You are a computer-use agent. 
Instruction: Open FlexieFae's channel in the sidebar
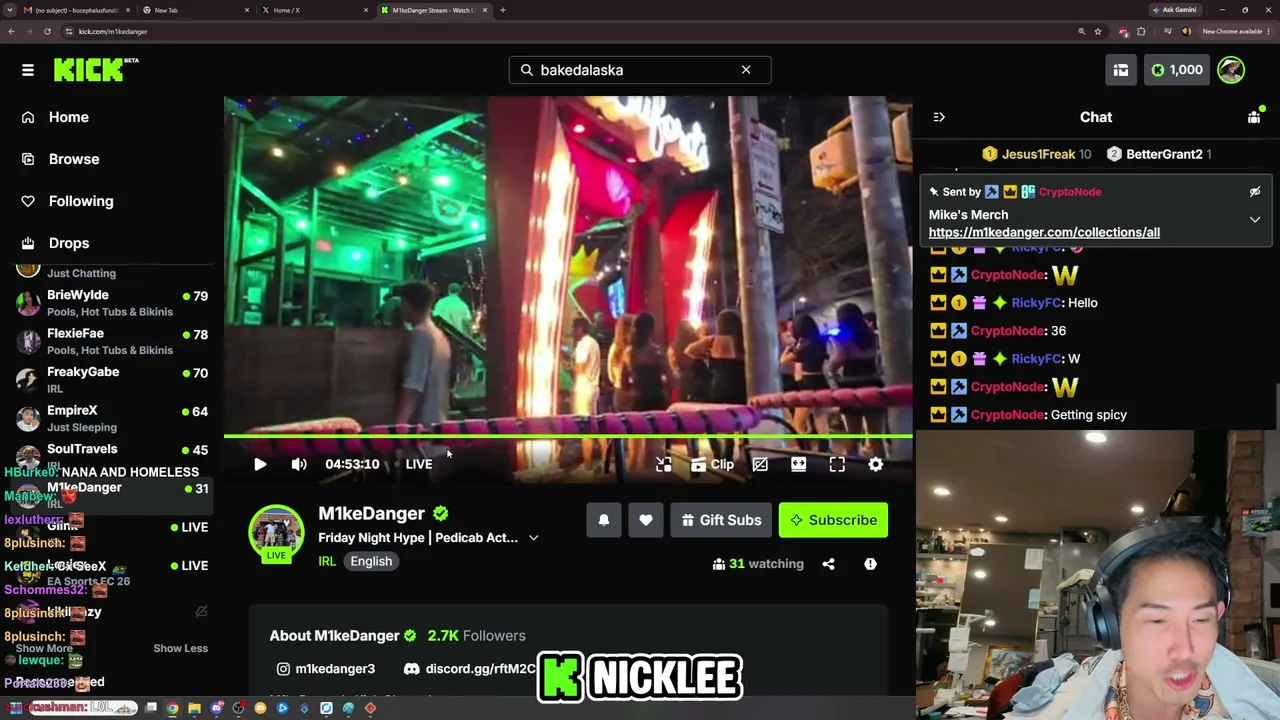[112, 341]
